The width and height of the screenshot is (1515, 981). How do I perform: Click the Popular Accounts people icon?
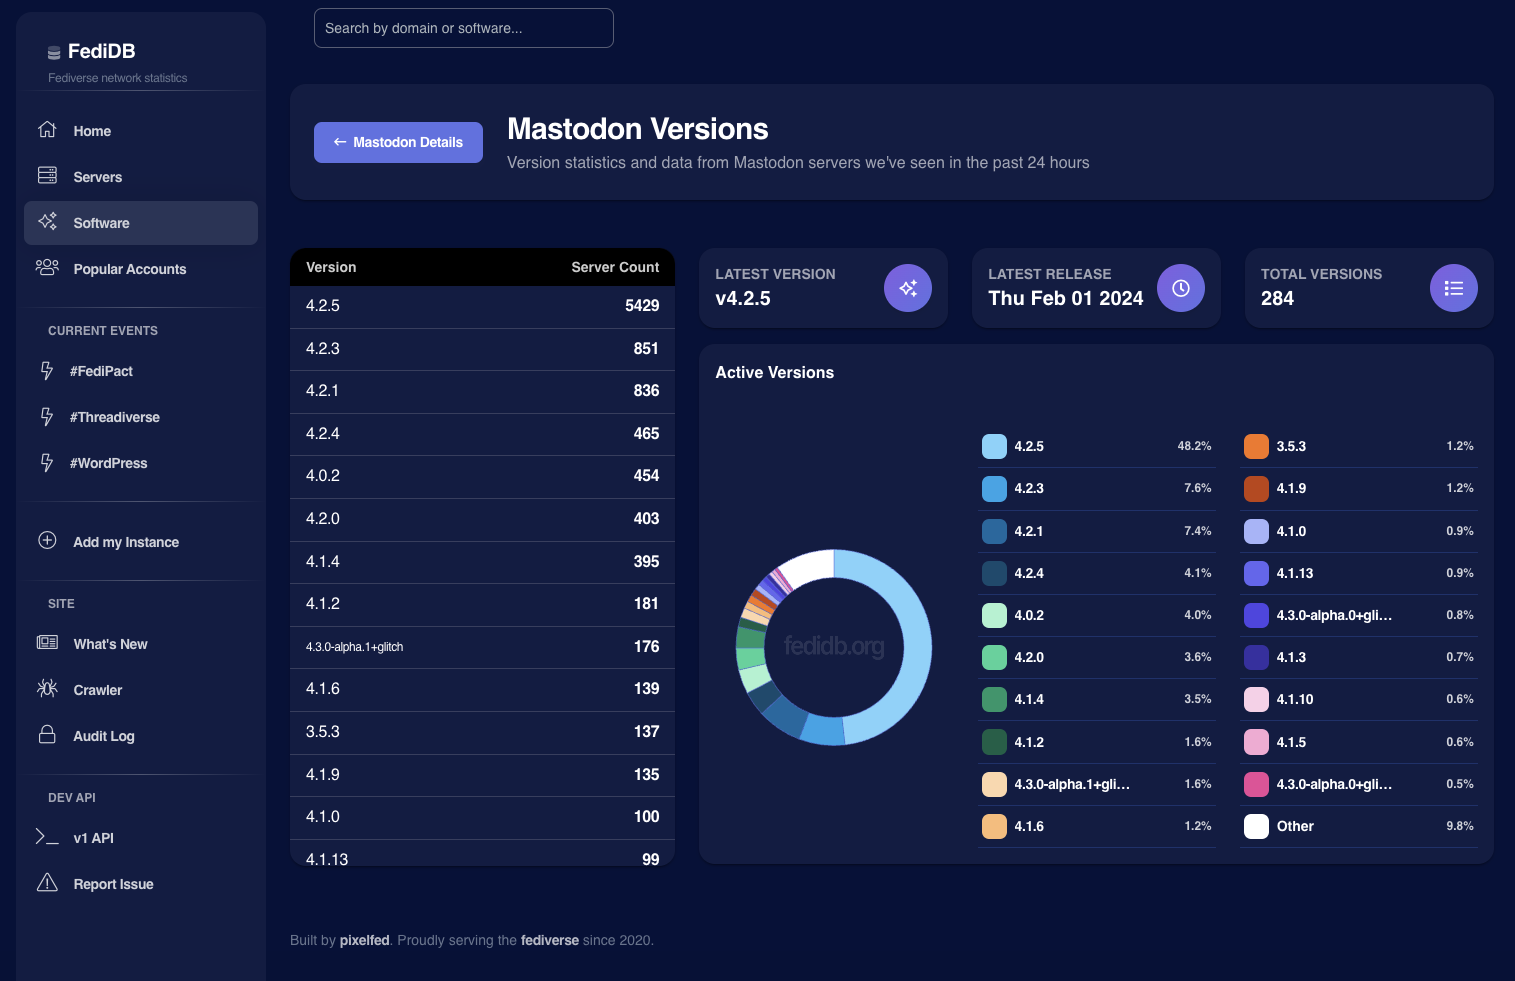click(x=47, y=268)
